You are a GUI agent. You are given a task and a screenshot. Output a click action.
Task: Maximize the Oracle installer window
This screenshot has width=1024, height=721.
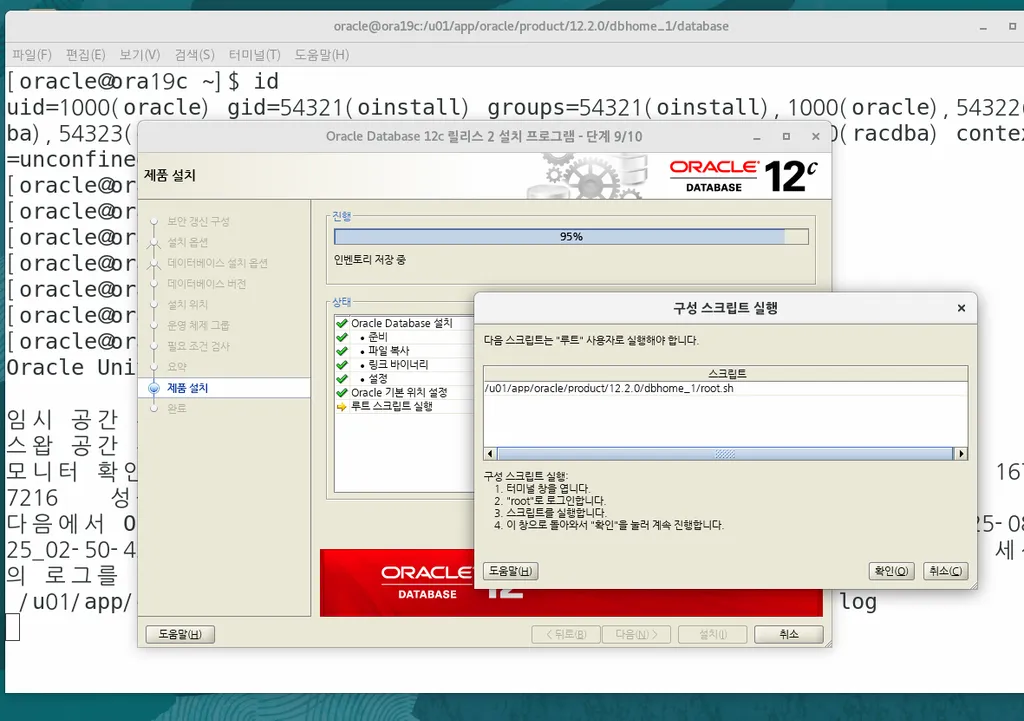click(786, 136)
